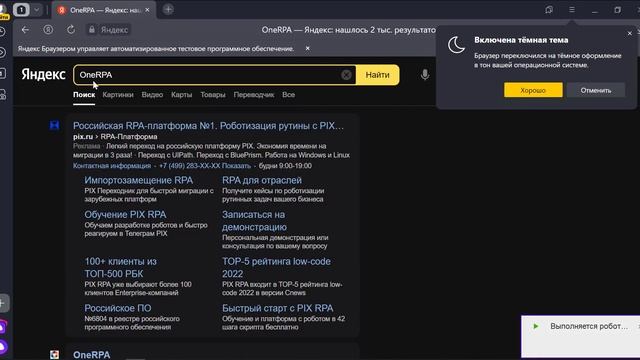Open a new tab with the plus icon

point(168,9)
